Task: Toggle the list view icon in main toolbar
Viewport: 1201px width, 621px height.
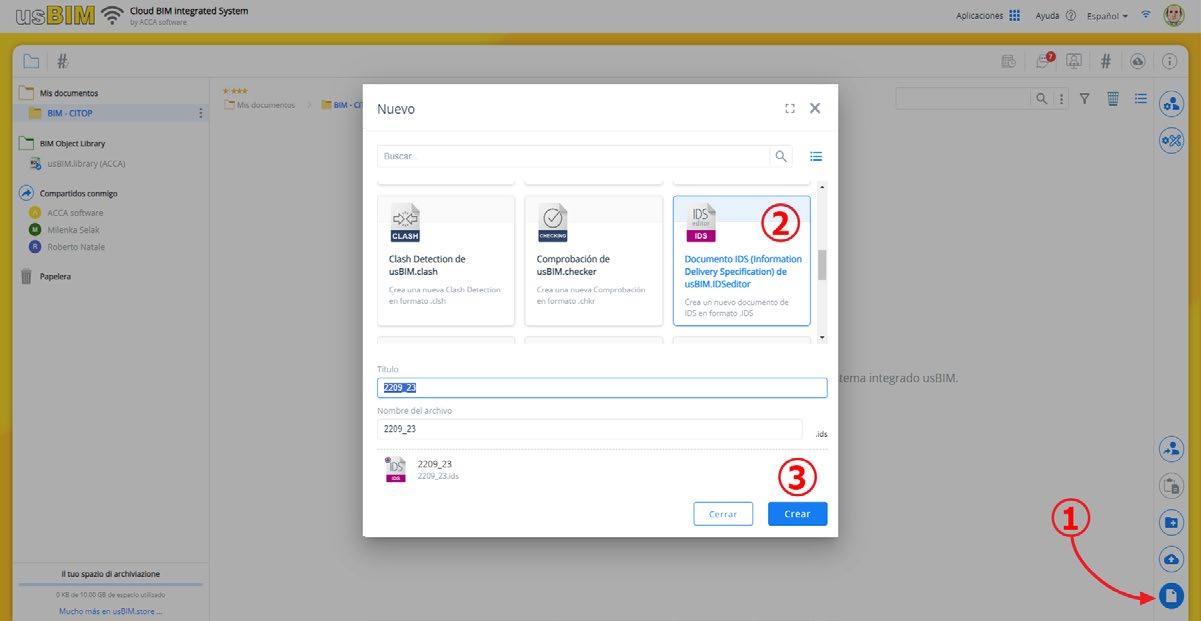Action: (x=1141, y=98)
